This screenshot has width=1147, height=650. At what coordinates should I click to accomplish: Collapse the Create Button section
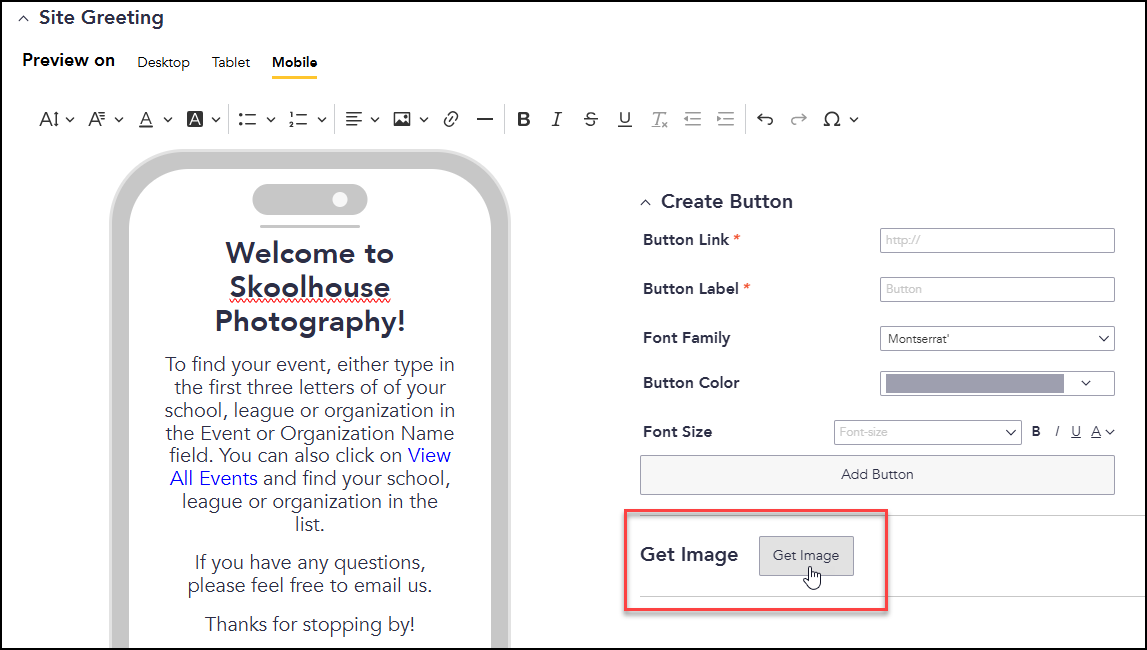click(645, 203)
